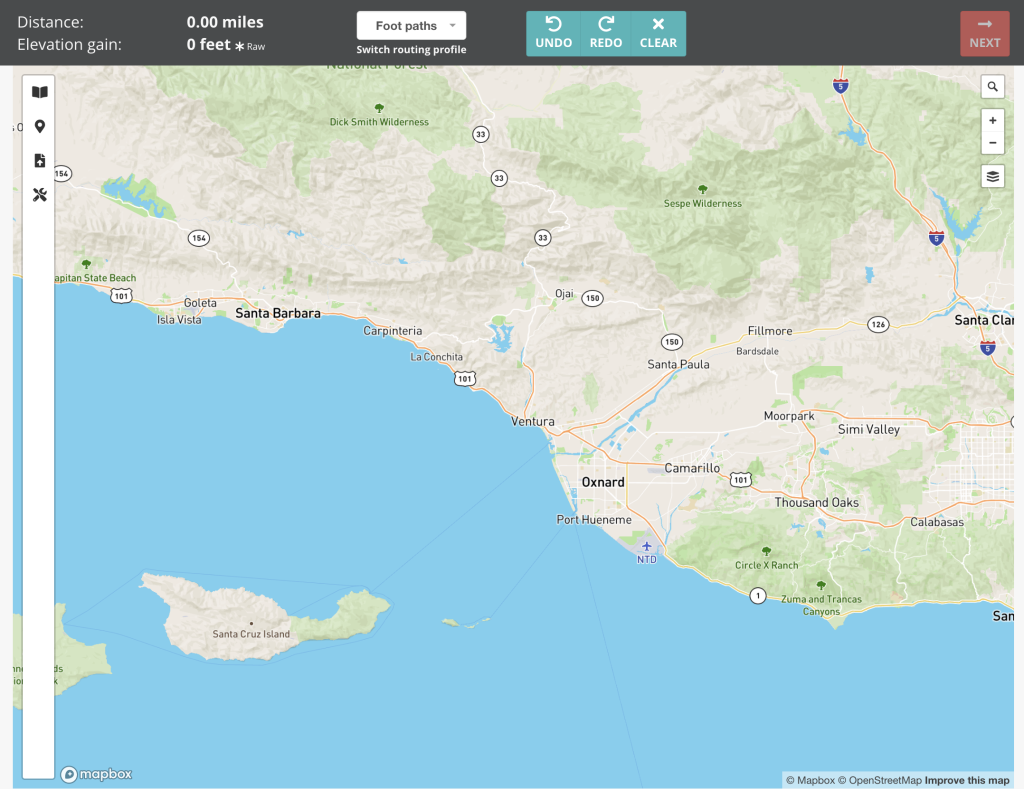Clear the current route
The image size is (1024, 789).
tap(658, 33)
